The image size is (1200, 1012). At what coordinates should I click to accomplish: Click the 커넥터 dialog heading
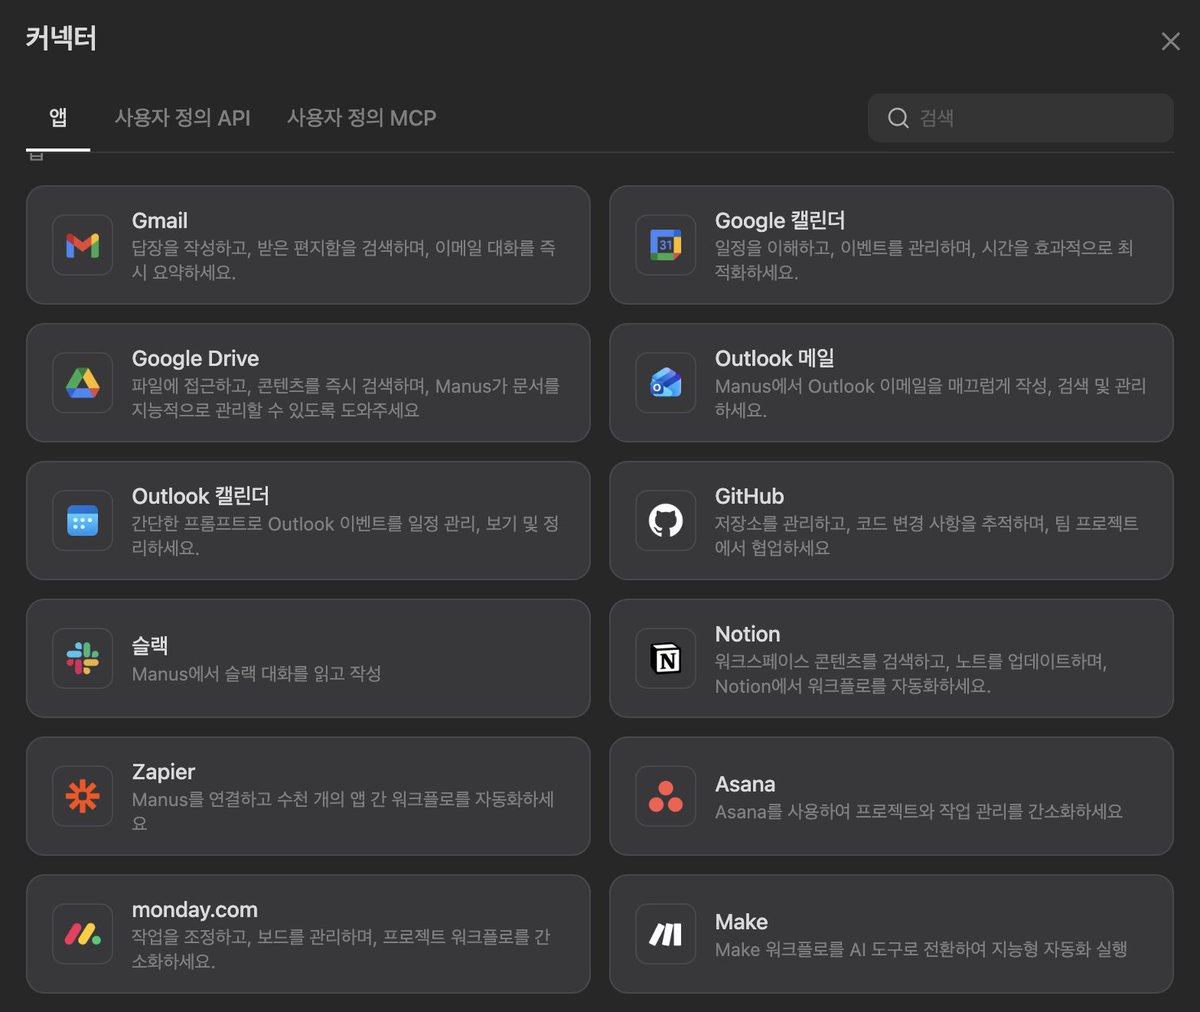(61, 39)
